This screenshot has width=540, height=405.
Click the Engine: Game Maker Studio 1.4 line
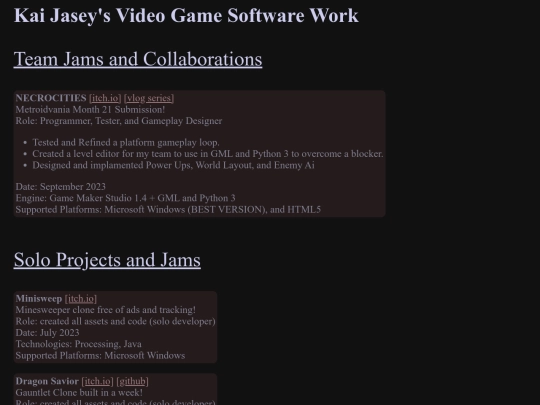125,198
